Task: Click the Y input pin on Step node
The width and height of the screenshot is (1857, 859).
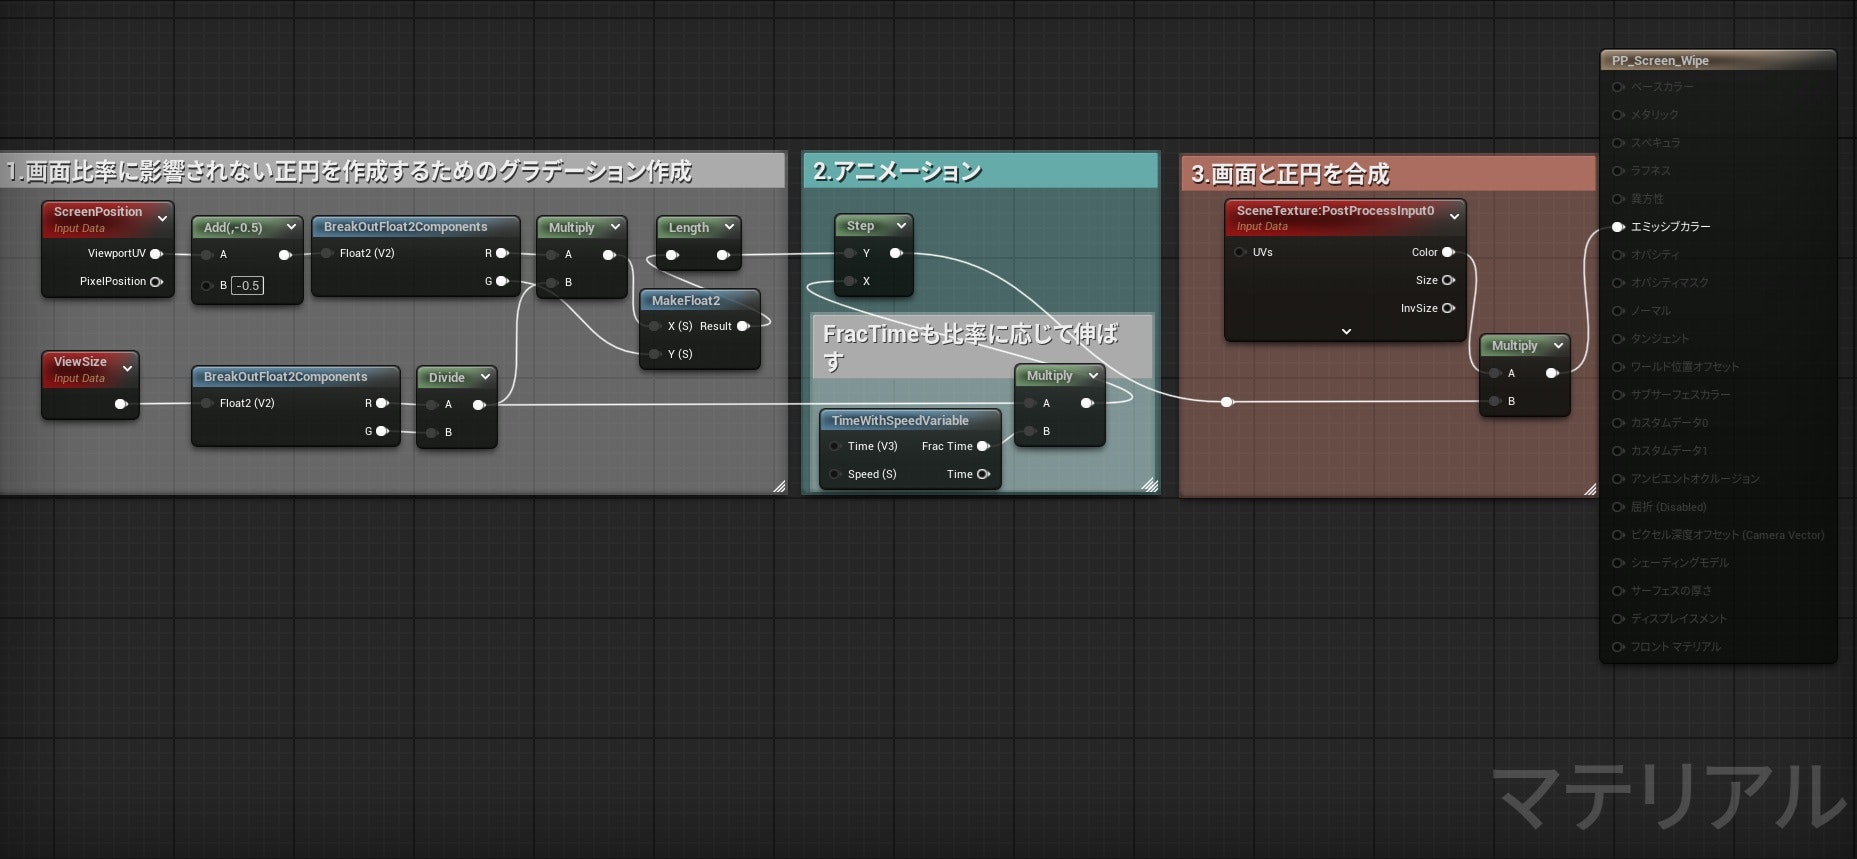Action: [x=850, y=253]
